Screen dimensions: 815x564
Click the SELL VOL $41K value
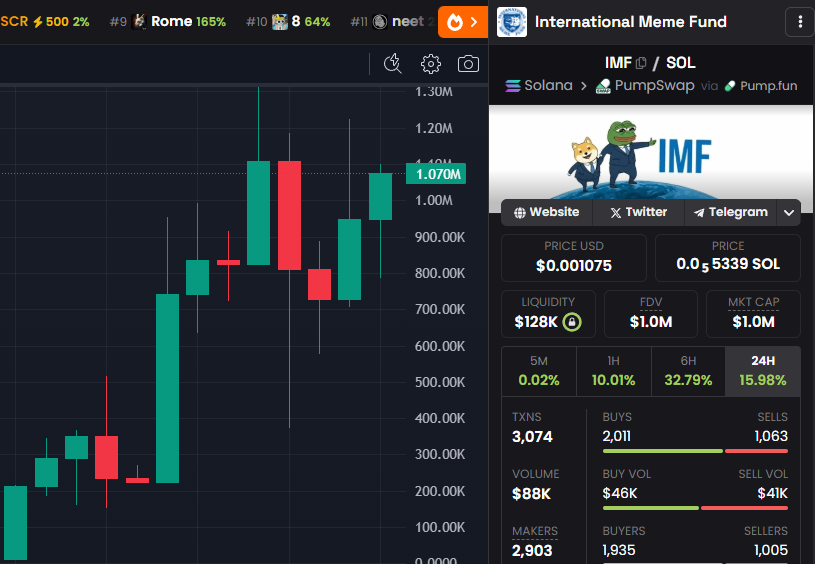[773, 493]
